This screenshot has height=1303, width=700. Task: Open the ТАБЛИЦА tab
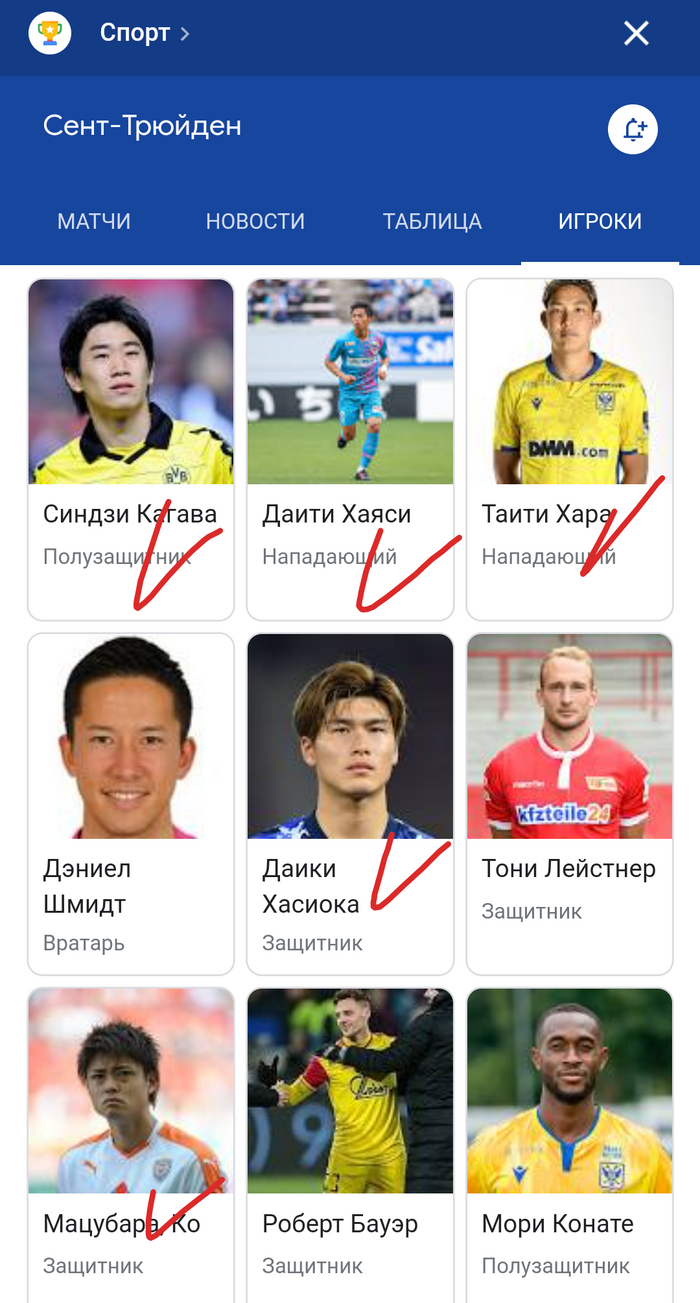pos(432,222)
